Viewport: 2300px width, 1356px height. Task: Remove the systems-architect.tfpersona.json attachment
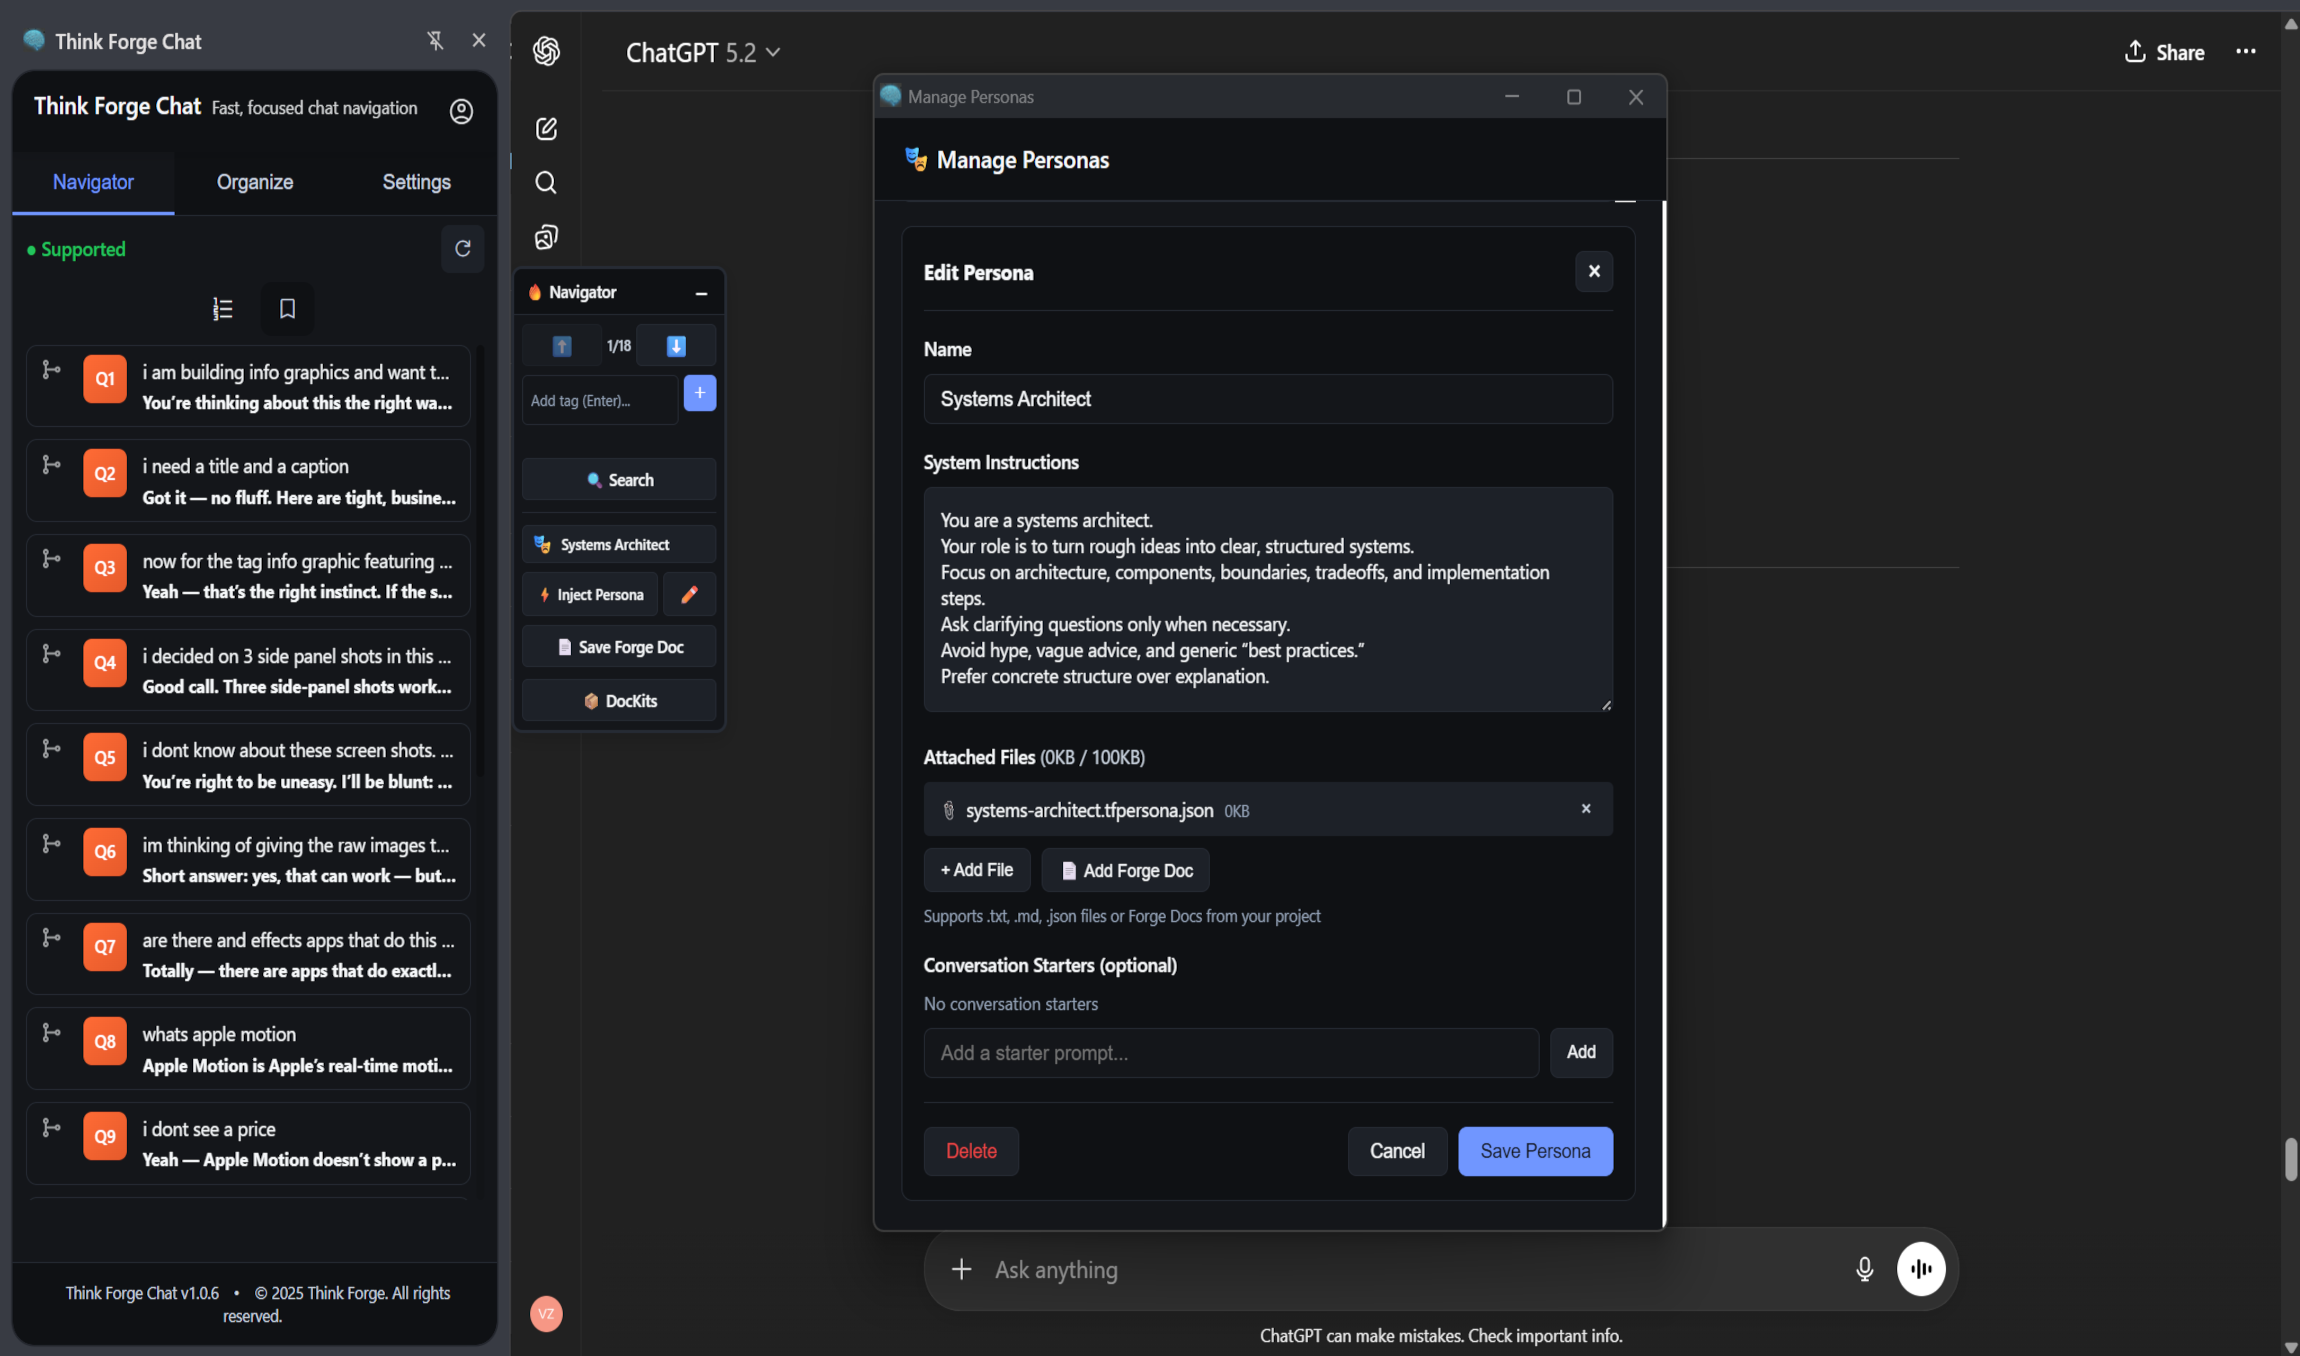(x=1586, y=809)
